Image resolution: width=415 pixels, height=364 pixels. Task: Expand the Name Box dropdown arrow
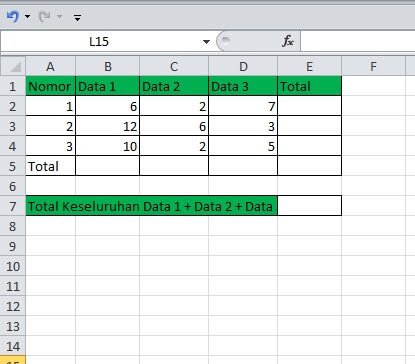(206, 42)
